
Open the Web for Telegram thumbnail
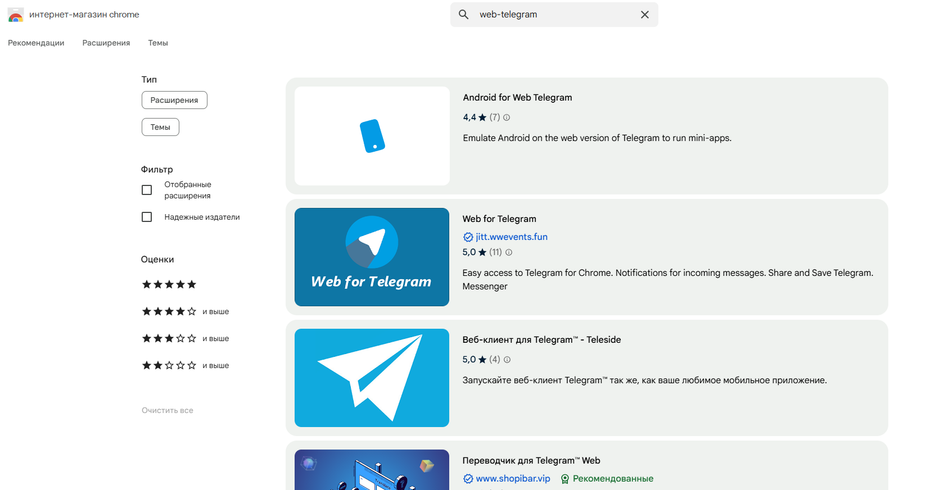pyautogui.click(x=372, y=257)
